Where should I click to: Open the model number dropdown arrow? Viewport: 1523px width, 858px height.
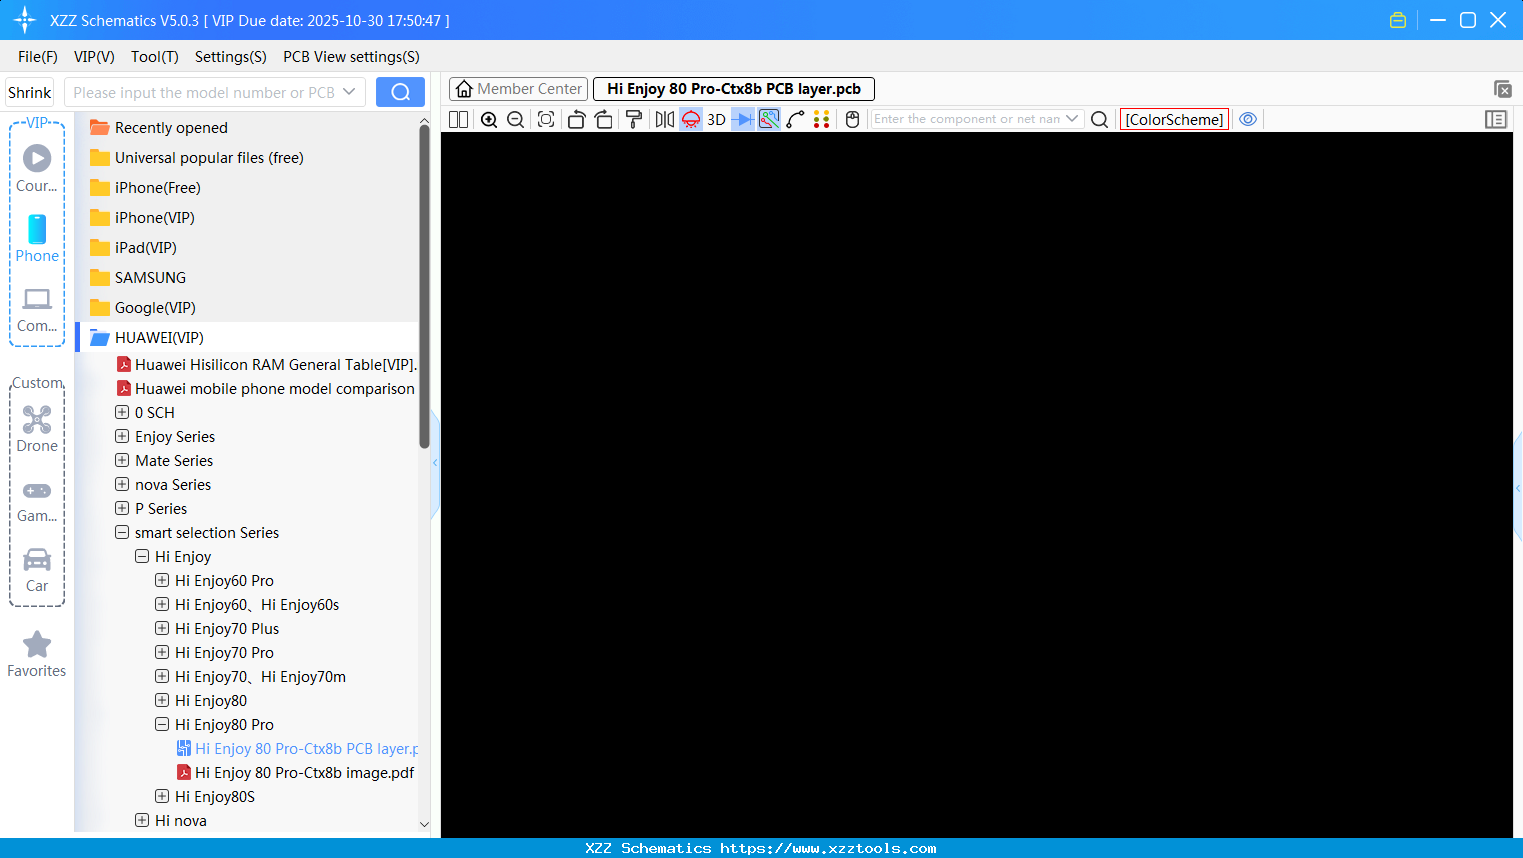tap(349, 92)
